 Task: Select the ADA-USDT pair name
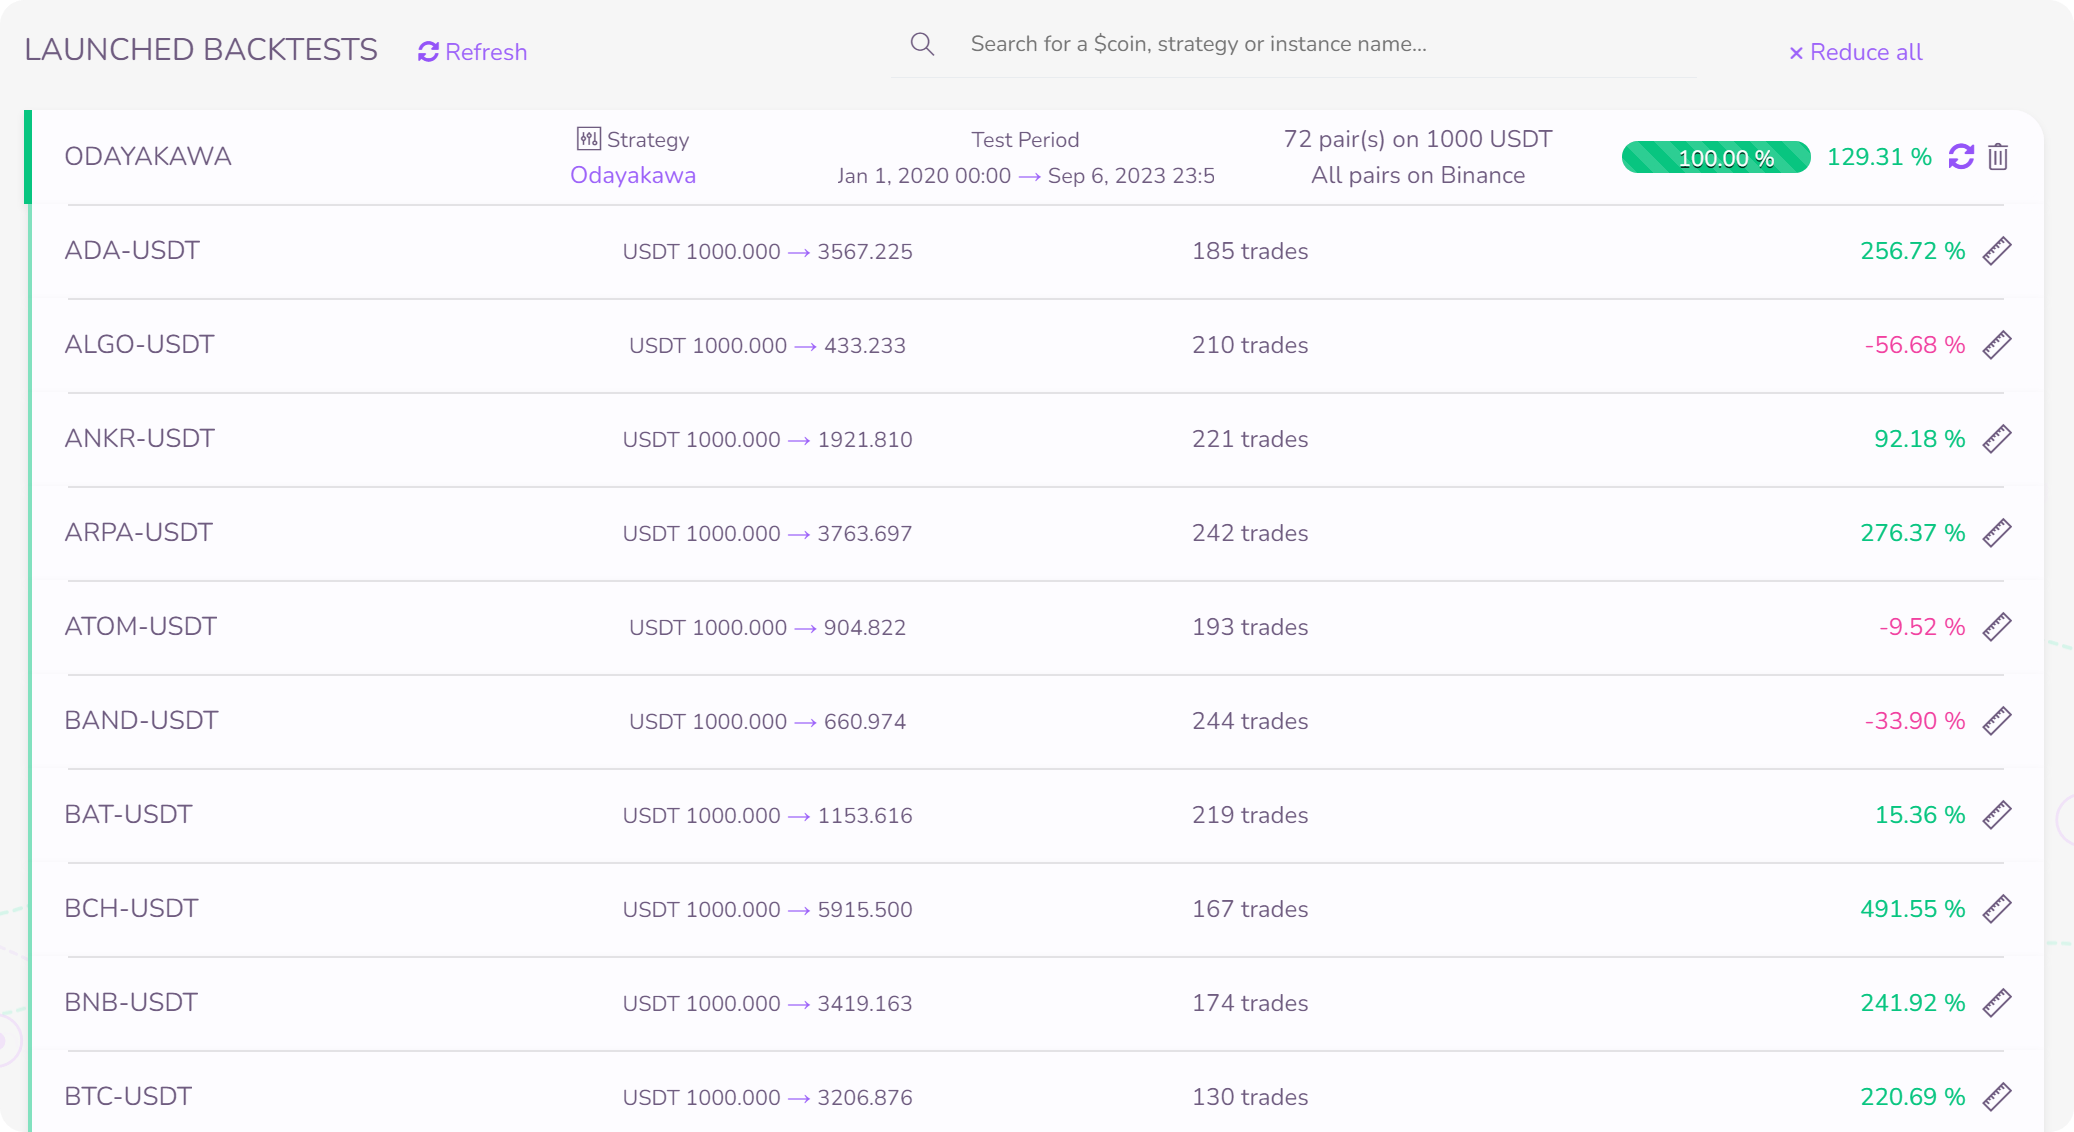coord(132,251)
